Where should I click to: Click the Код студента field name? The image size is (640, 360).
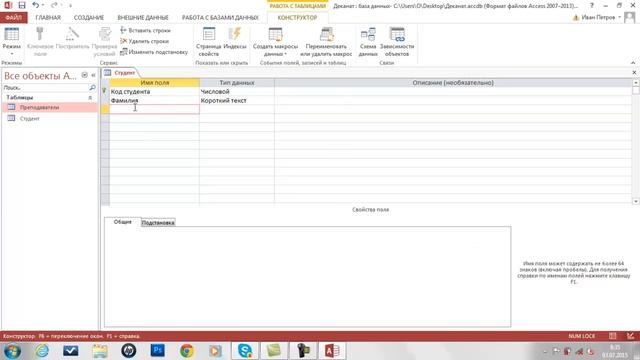coord(154,91)
